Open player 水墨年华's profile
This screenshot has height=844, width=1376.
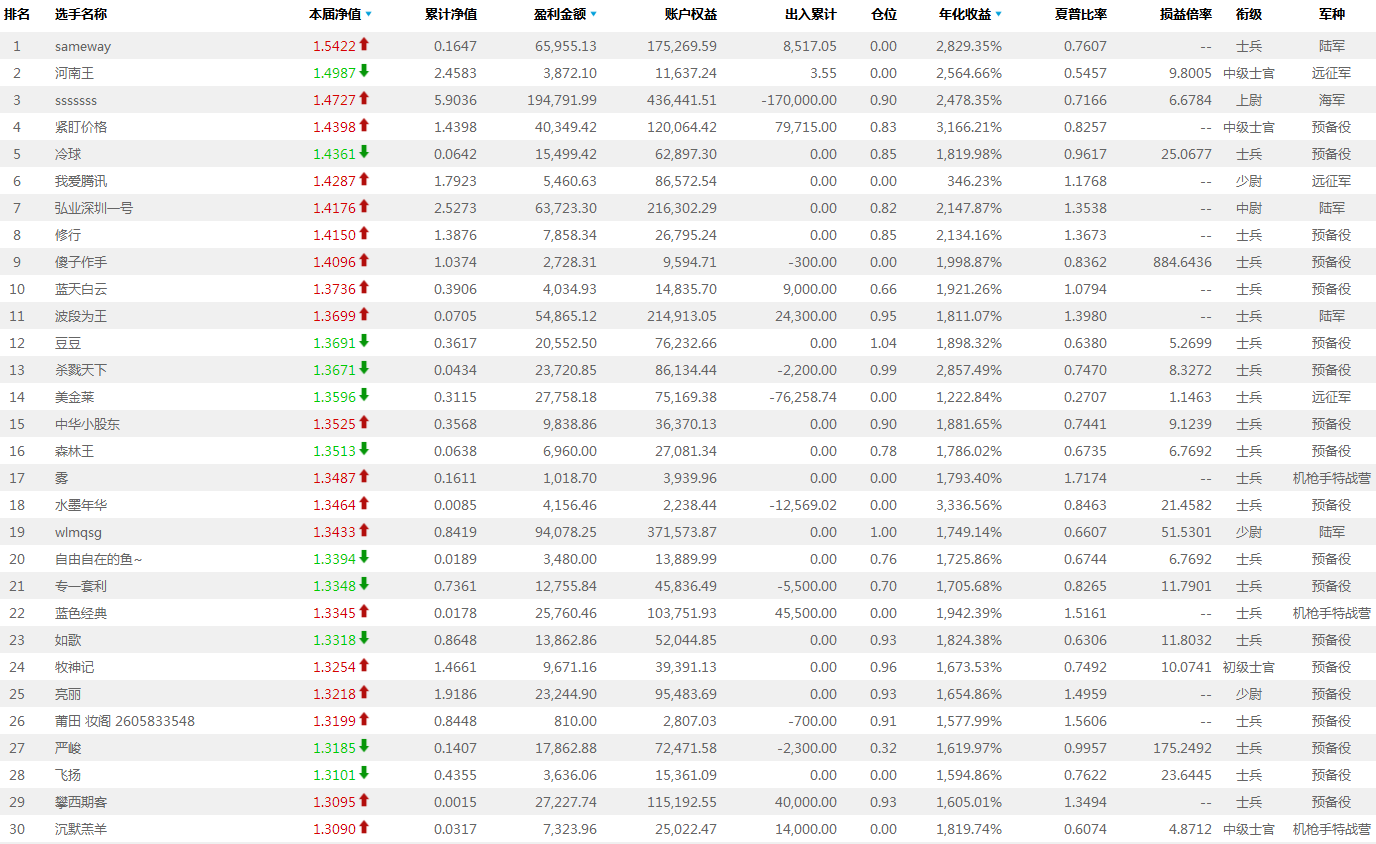point(81,505)
